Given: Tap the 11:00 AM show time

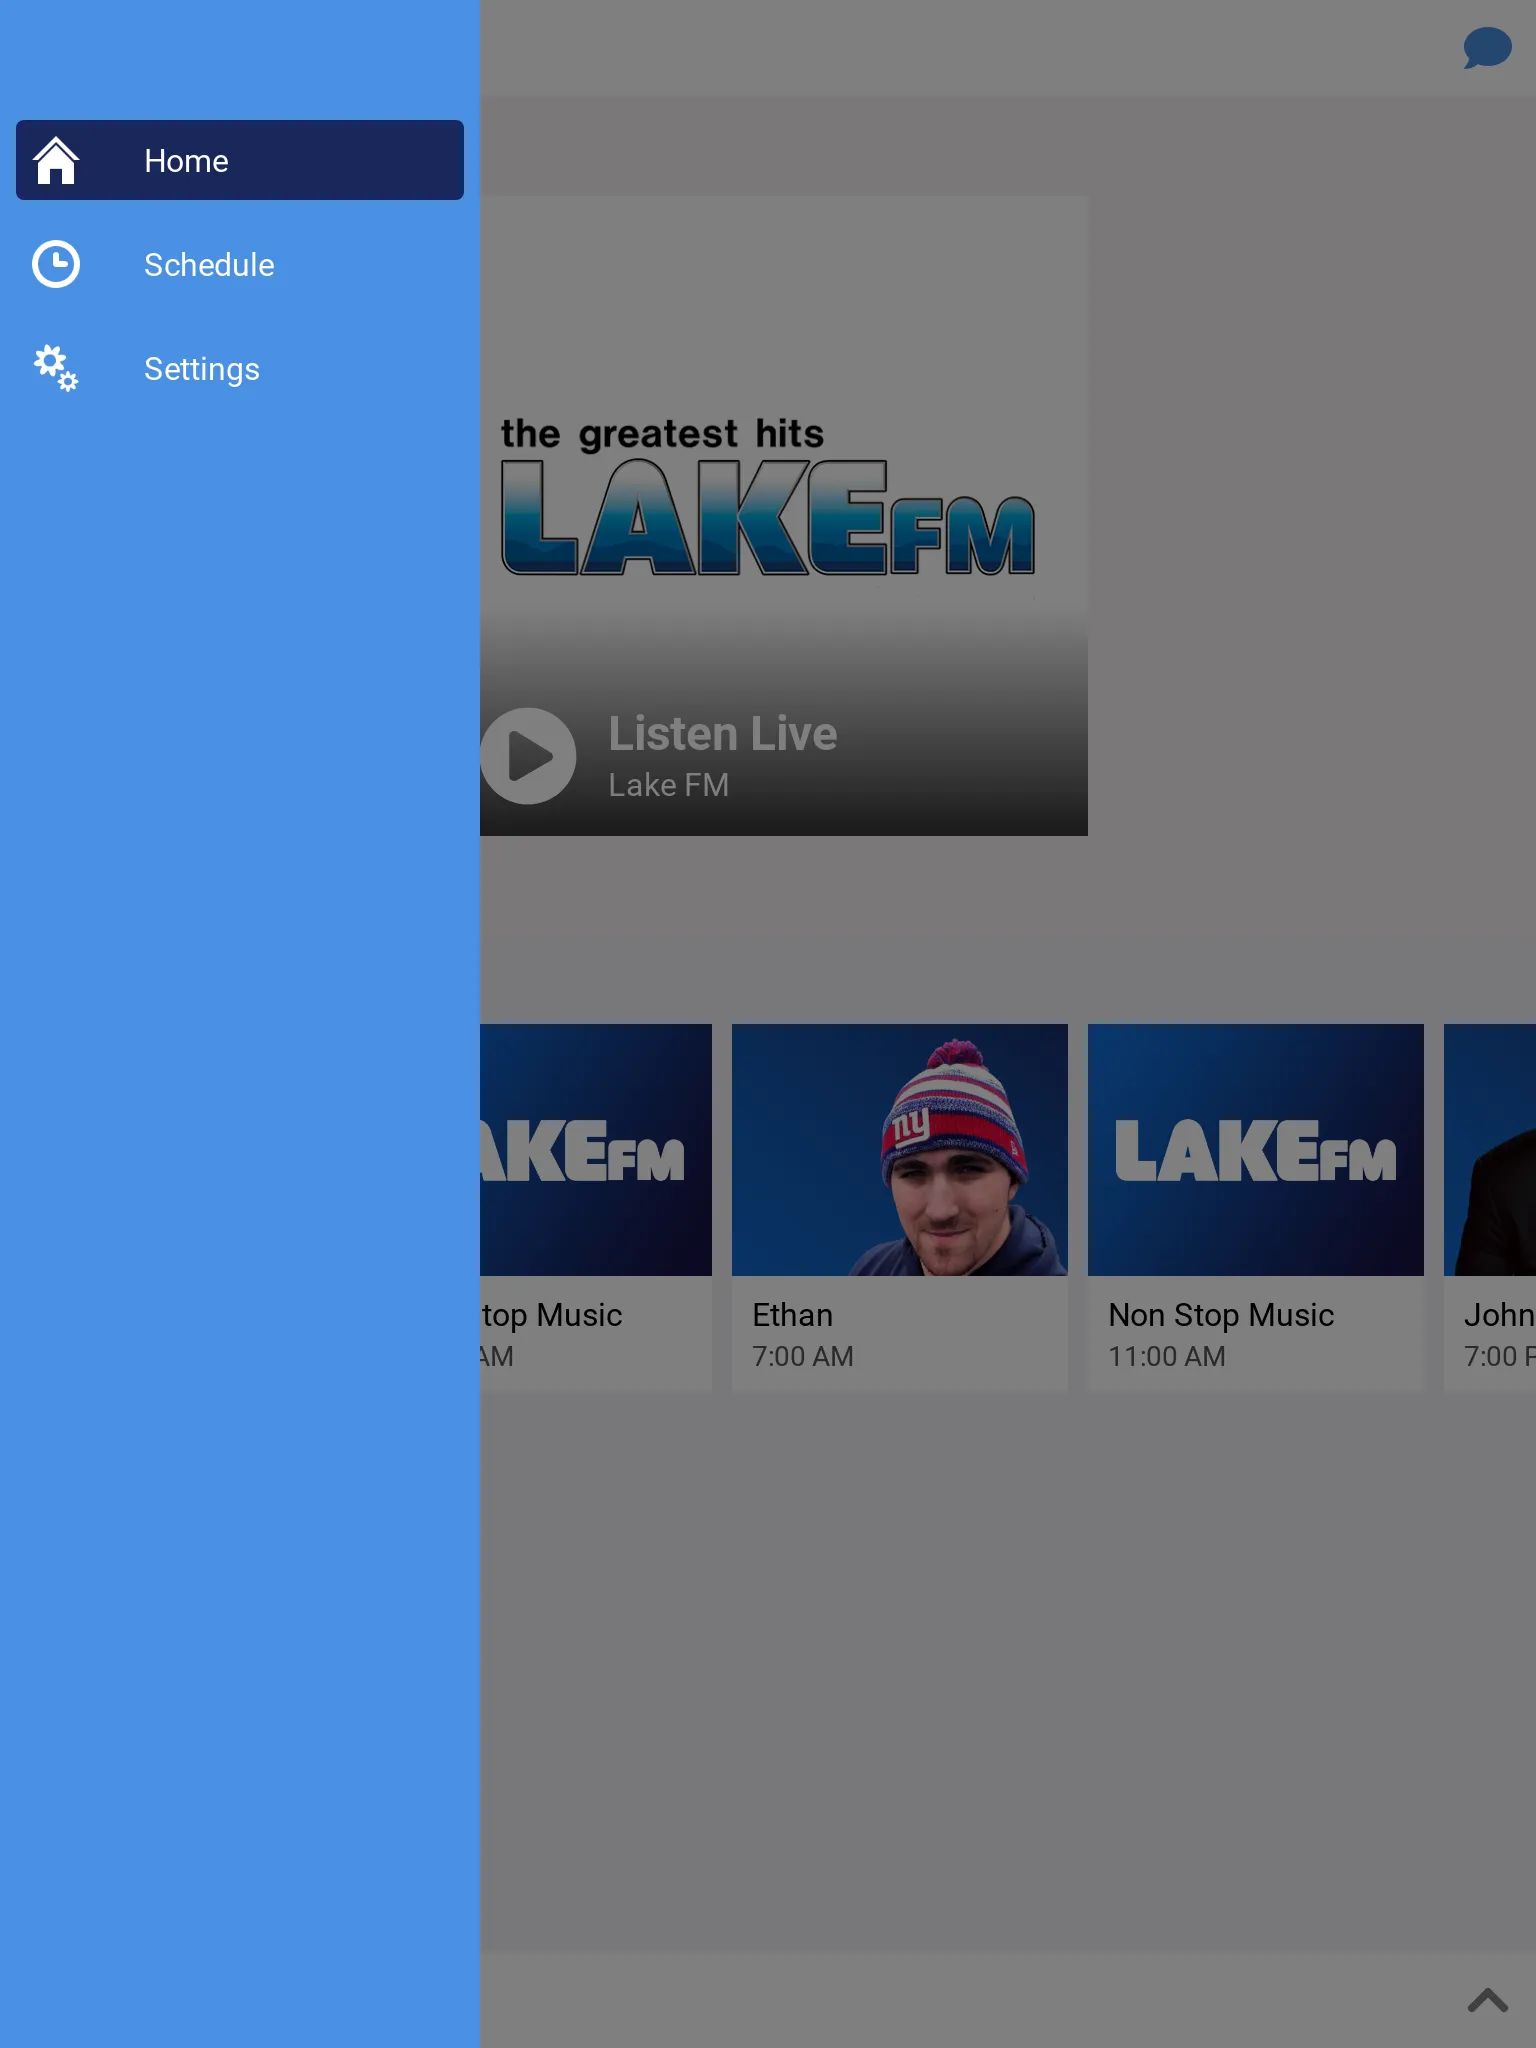Looking at the screenshot, I should coord(1167,1356).
